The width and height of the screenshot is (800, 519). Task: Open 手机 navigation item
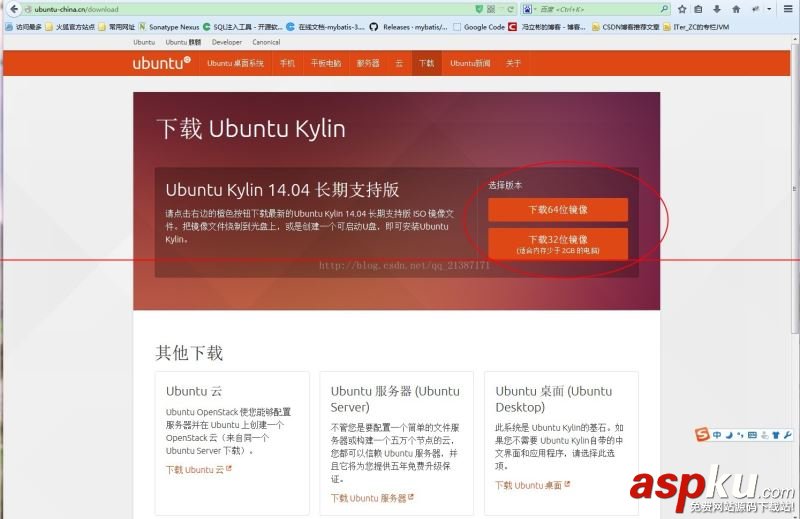(287, 63)
